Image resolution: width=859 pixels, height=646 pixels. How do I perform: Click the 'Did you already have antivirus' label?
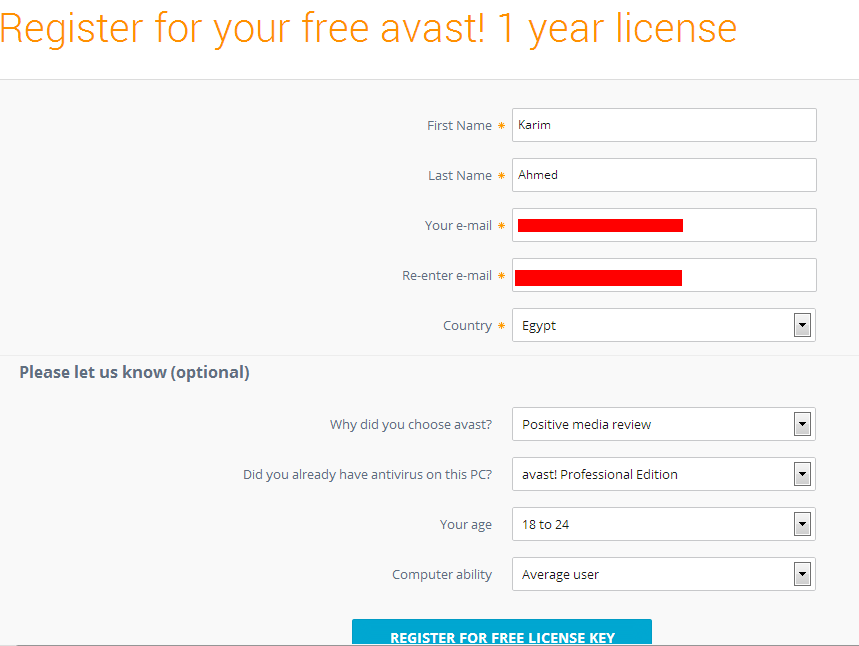coord(367,475)
